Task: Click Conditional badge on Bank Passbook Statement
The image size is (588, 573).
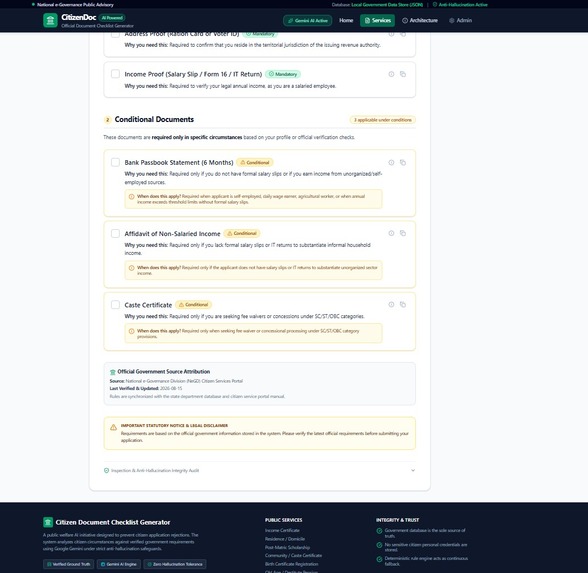Action: [255, 162]
